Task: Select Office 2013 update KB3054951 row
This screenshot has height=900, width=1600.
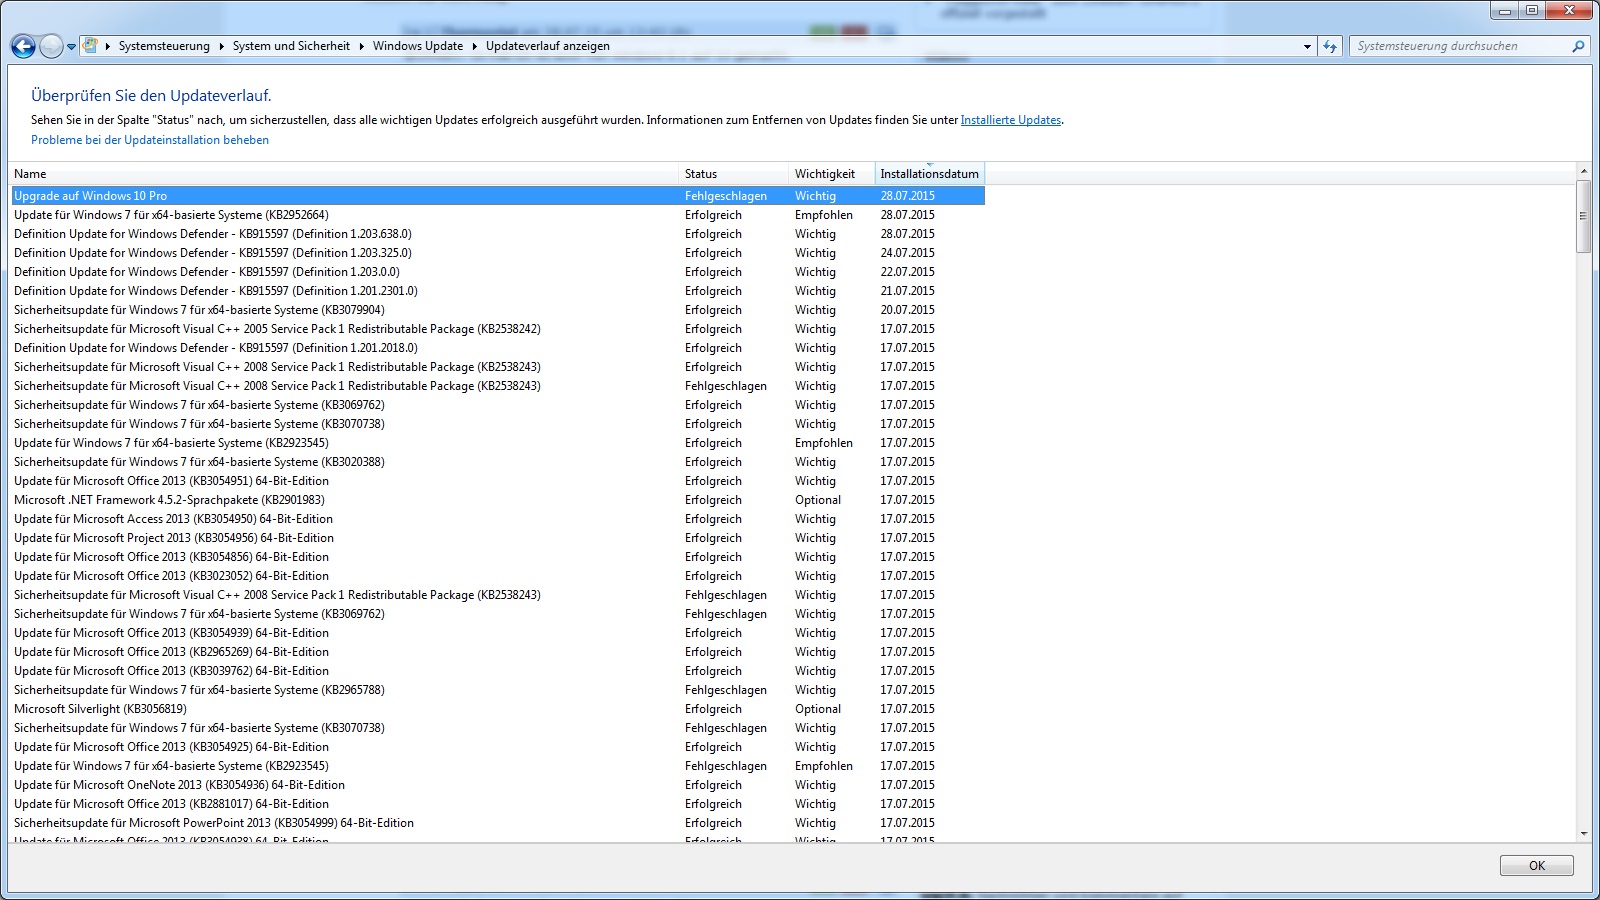Action: (x=498, y=481)
